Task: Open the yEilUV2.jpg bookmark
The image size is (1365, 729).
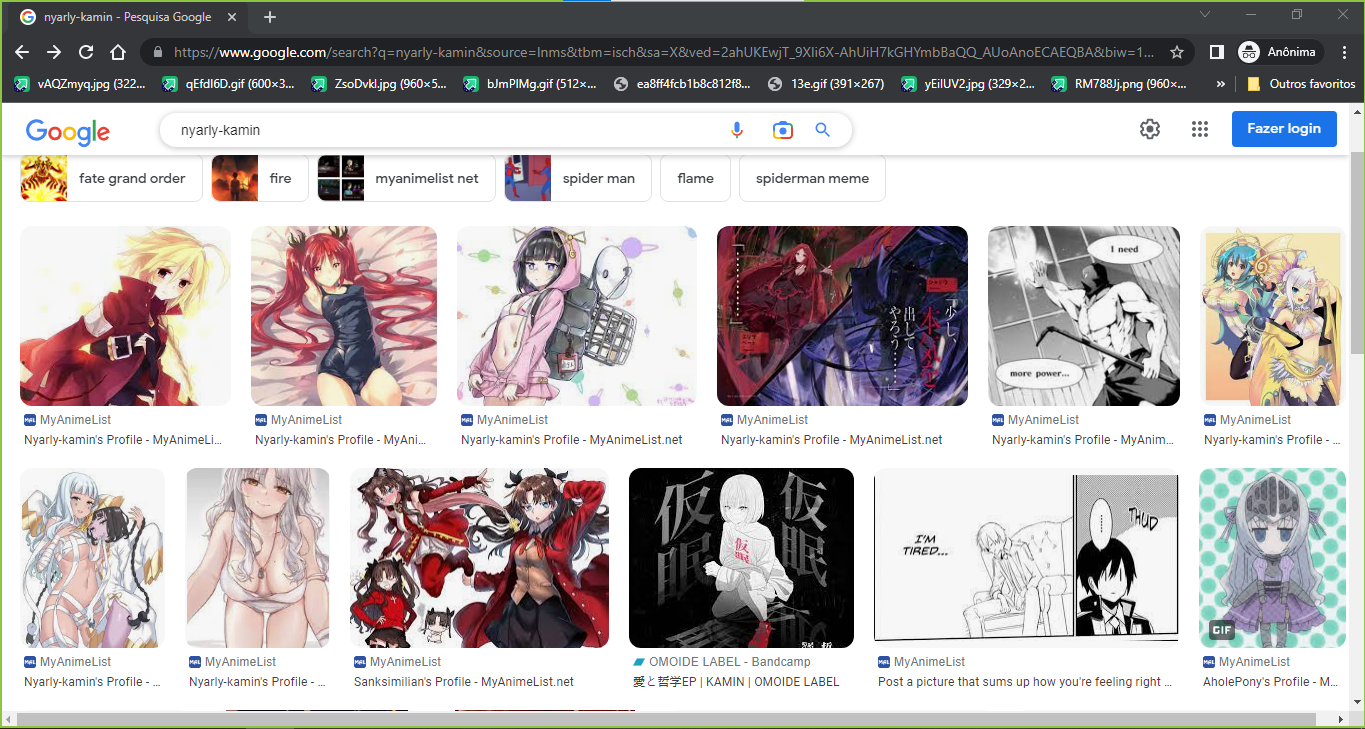Action: click(968, 84)
